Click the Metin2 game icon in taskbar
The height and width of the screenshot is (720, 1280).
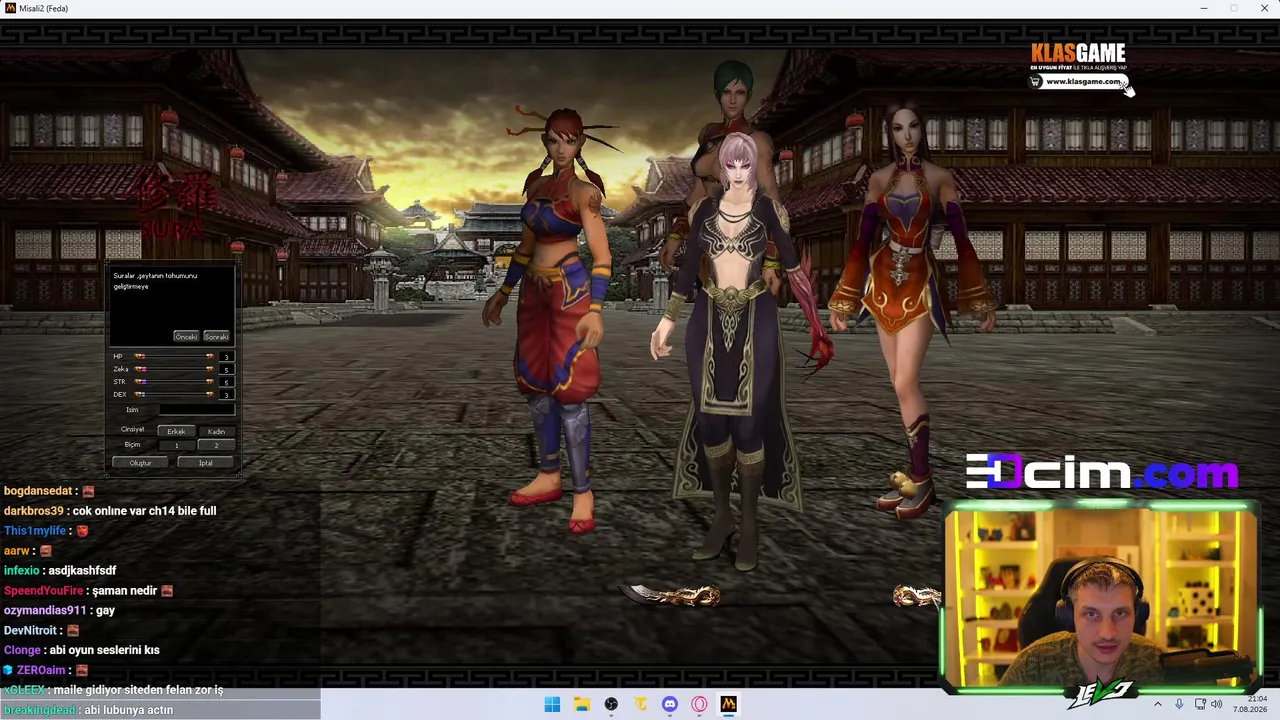(x=728, y=704)
